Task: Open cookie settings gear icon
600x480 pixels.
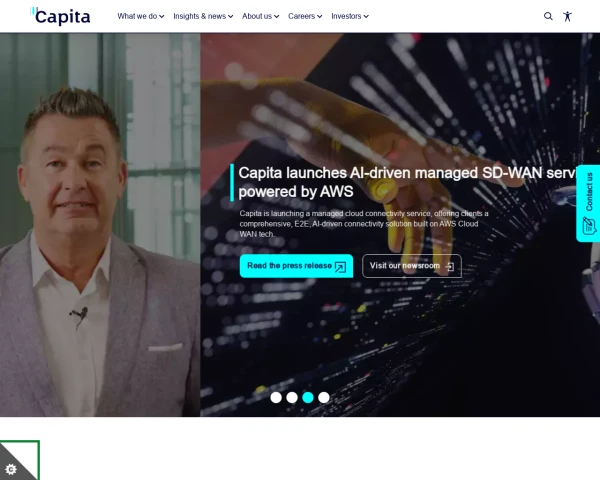Action: (11, 469)
